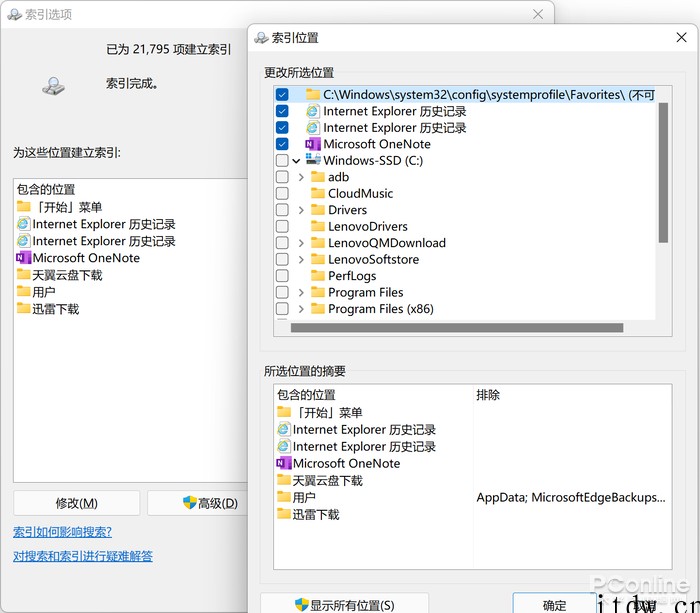
Task: Check the adb folder checkbox
Action: [x=282, y=177]
